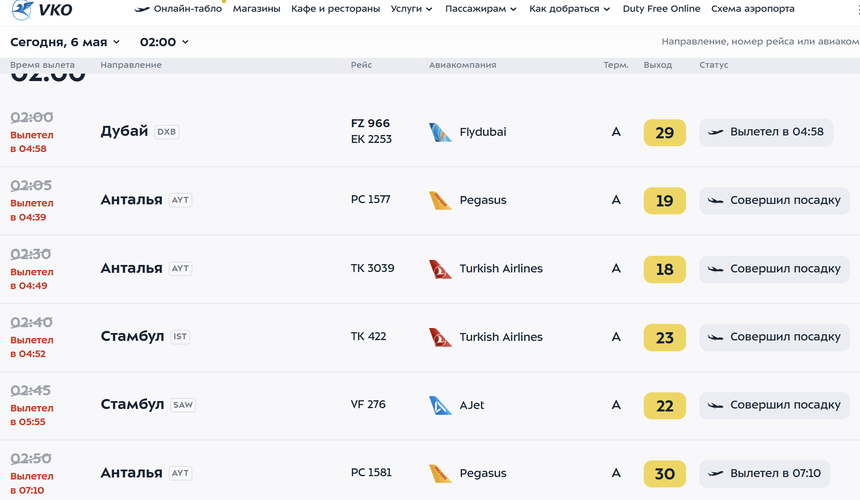Open the Кафе и рестораны menu item
Viewport: 860px width, 500px height.
335,9
